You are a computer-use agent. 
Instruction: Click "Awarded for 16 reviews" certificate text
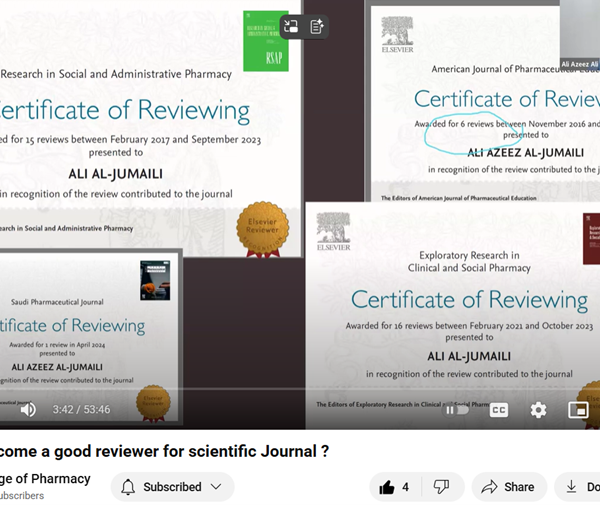(x=390, y=326)
